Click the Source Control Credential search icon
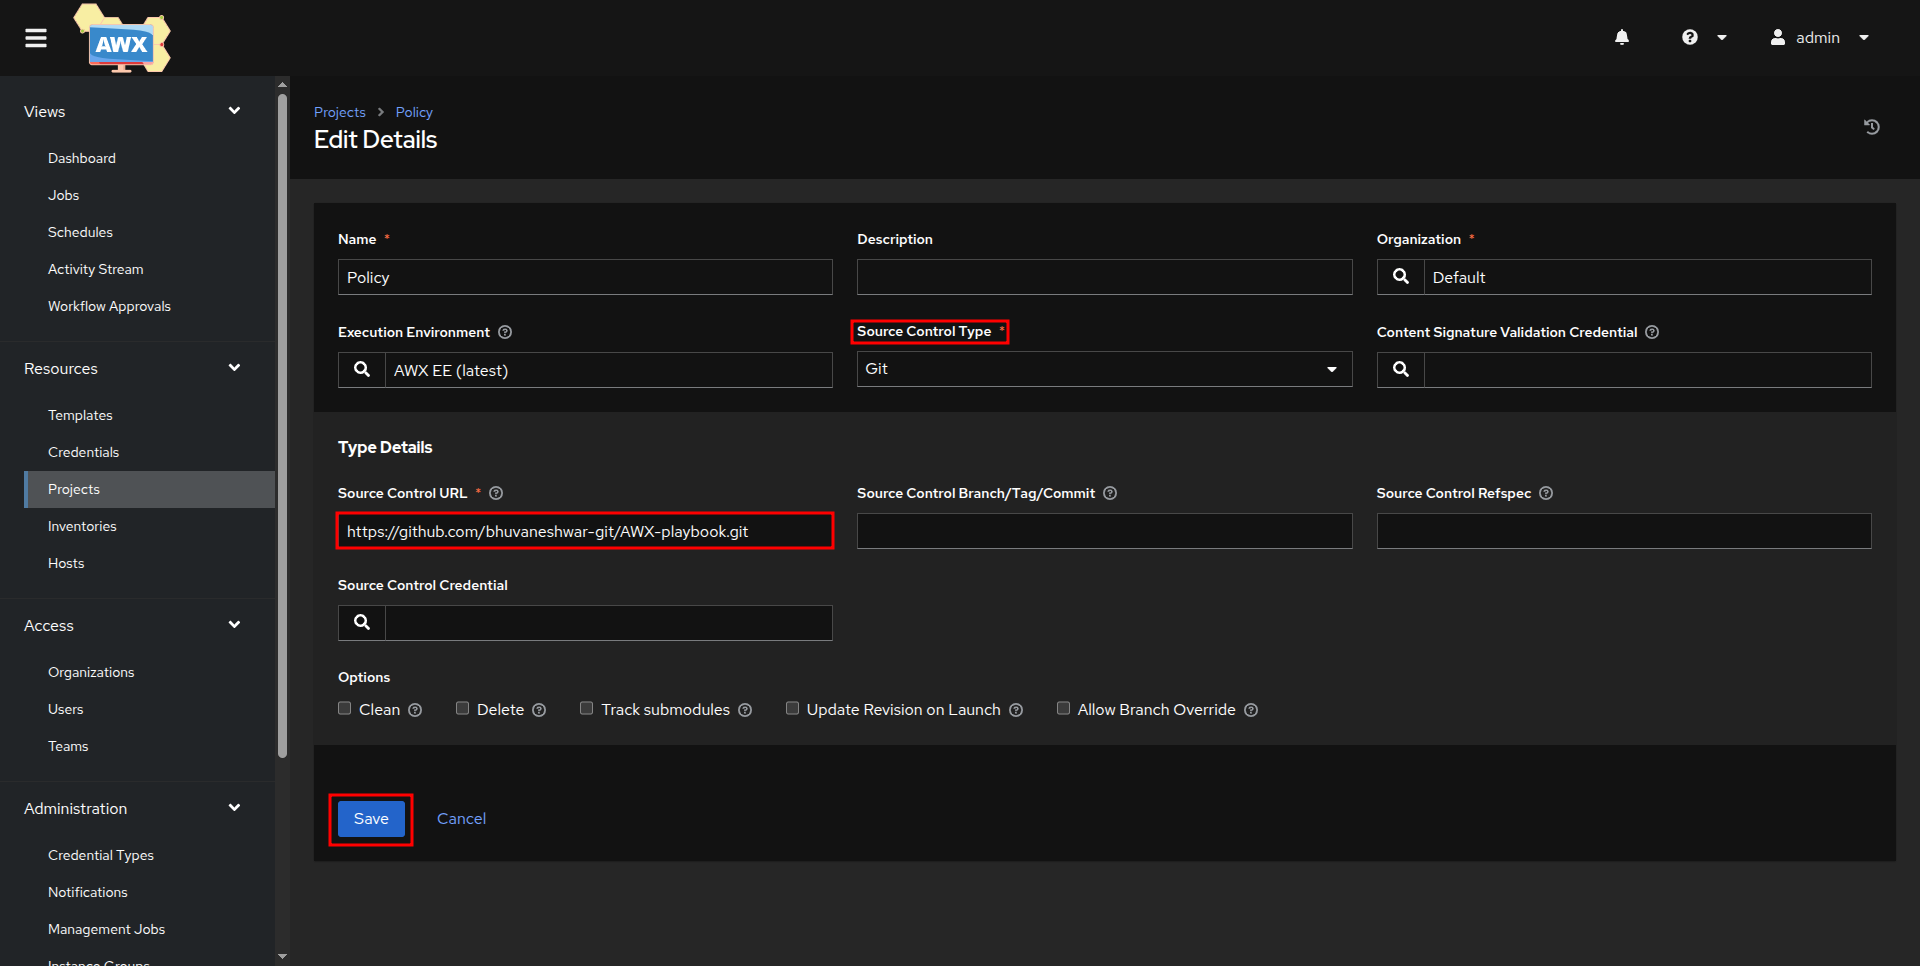Viewport: 1920px width, 966px height. click(362, 623)
